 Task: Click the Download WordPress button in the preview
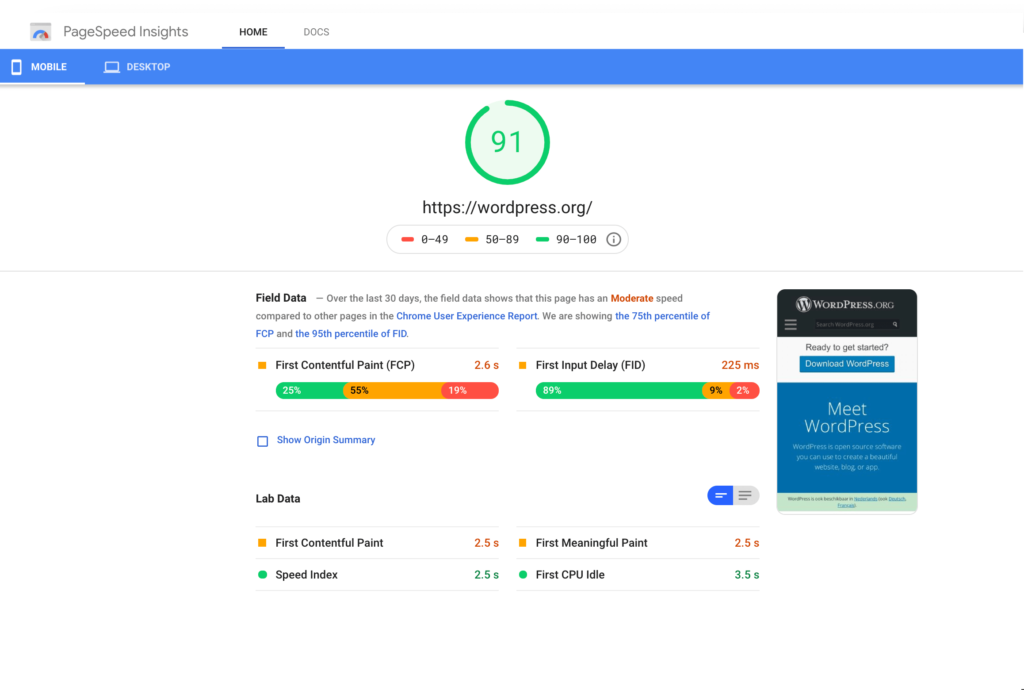pos(847,364)
